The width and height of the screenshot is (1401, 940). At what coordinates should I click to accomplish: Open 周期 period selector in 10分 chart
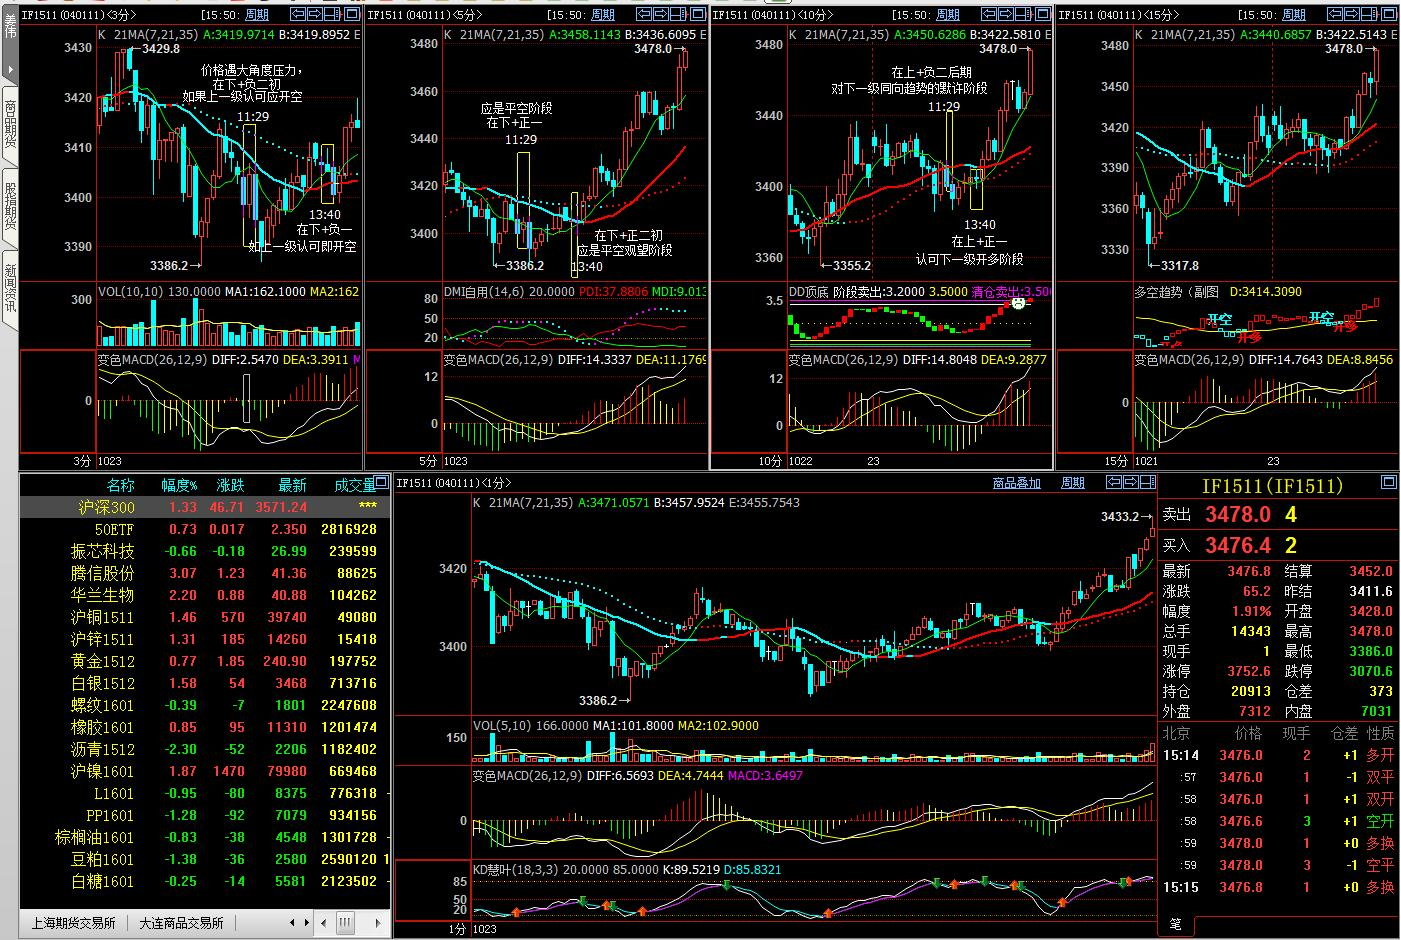[948, 15]
